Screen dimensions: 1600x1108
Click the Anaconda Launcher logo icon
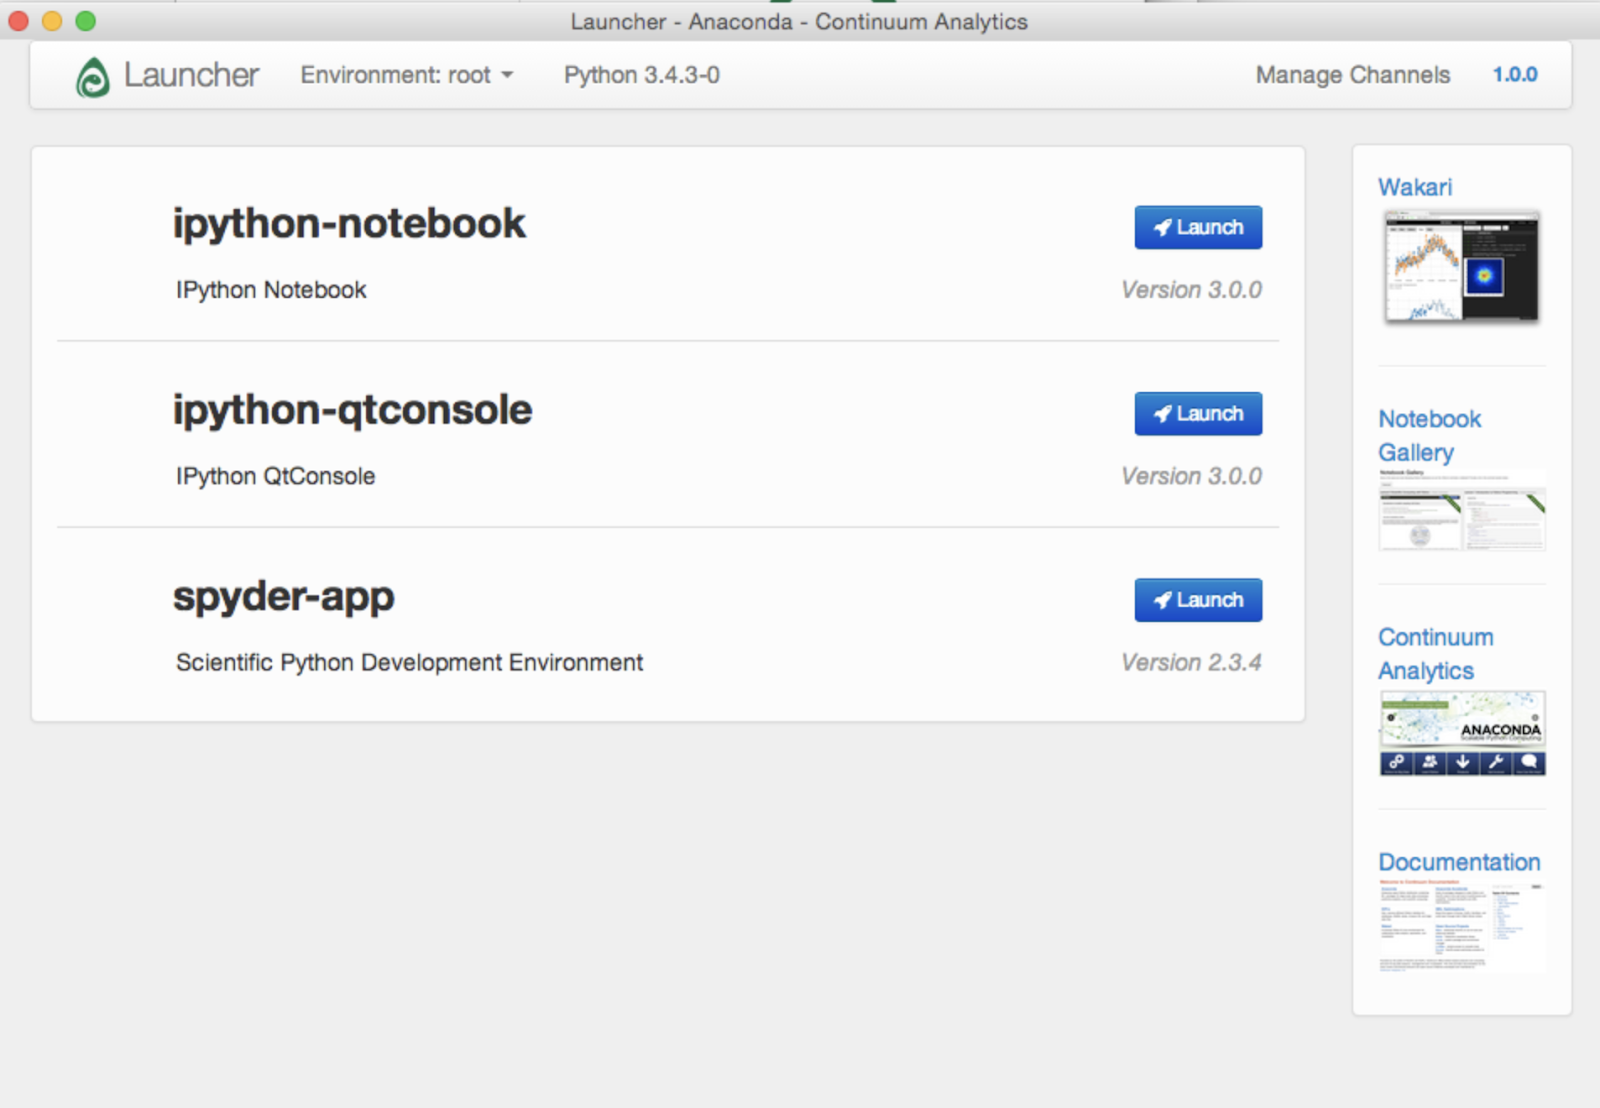point(93,77)
